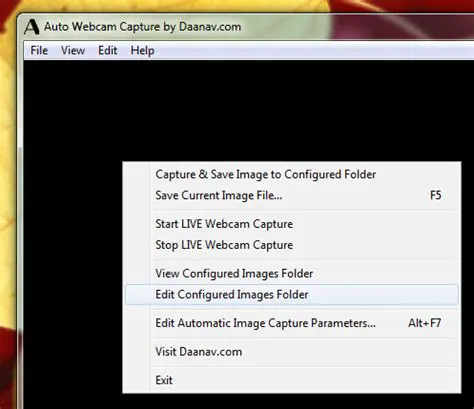Open the File menu
This screenshot has height=409, width=474.
pos(39,51)
